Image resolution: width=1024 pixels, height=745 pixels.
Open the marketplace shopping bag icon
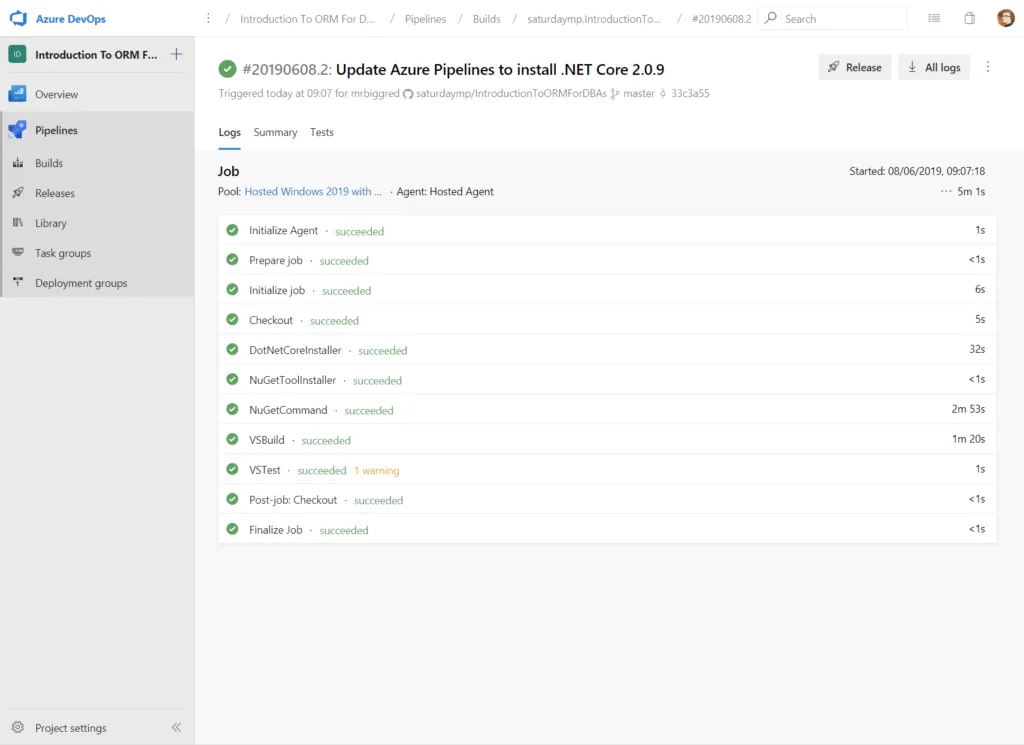(x=970, y=18)
